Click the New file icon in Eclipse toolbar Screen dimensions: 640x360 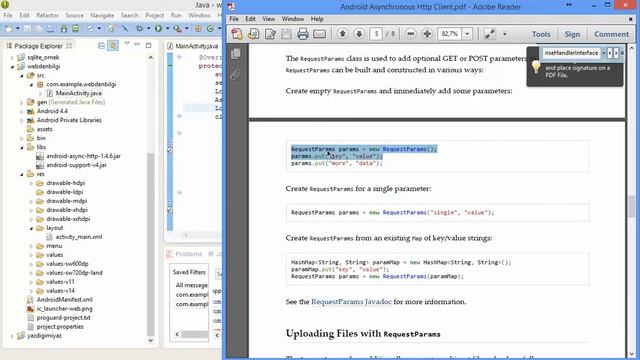coord(8,29)
